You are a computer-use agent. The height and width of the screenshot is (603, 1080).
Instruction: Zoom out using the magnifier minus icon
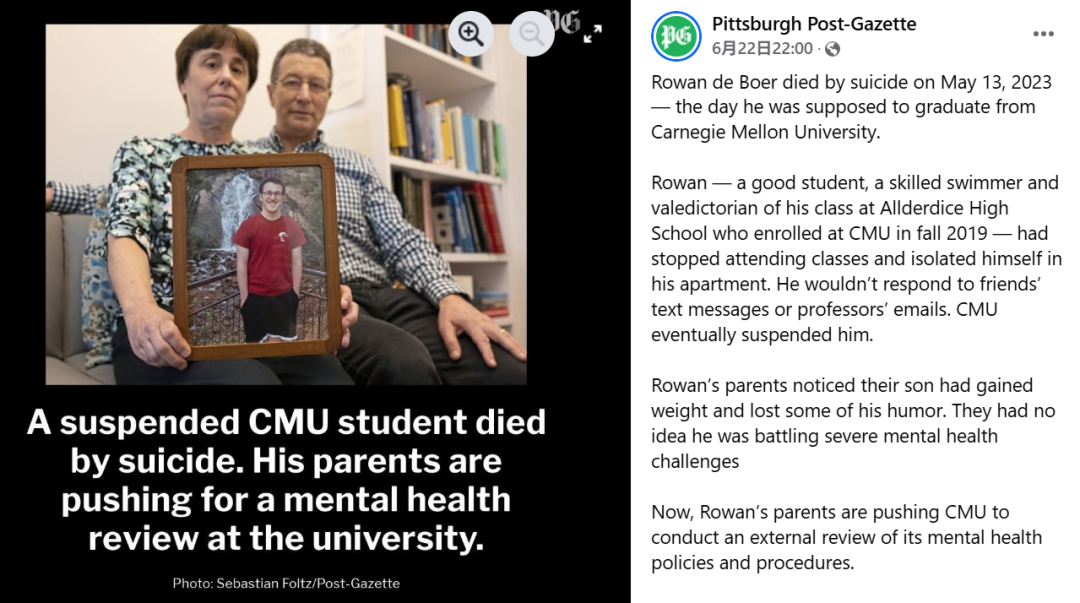tap(531, 33)
